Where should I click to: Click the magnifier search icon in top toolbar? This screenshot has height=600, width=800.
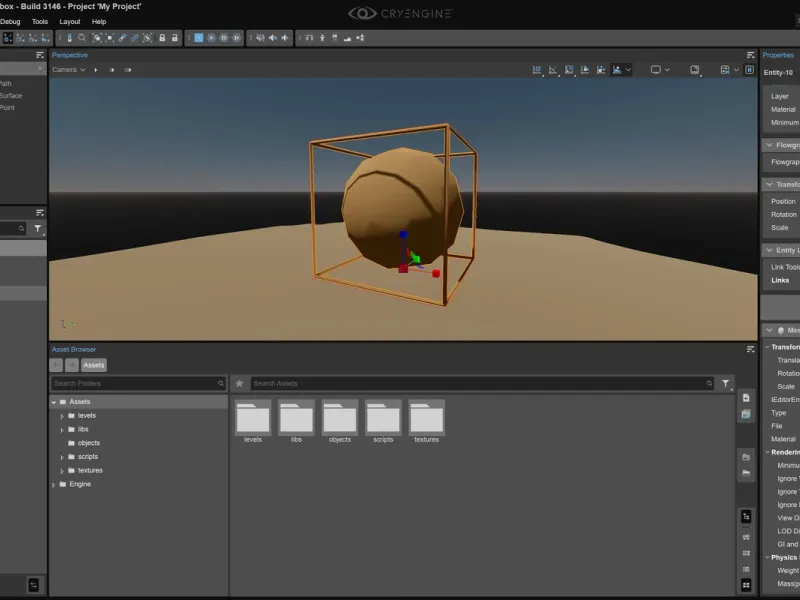pos(82,38)
